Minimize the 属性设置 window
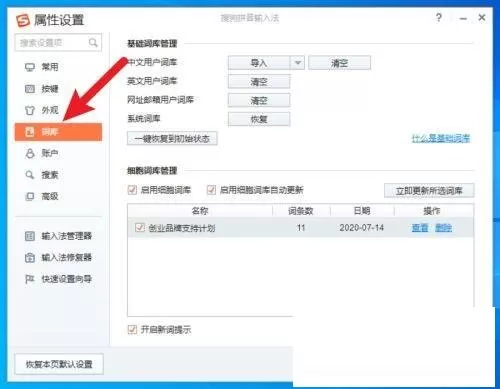Image resolution: width=500 pixels, height=389 pixels. pyautogui.click(x=463, y=19)
